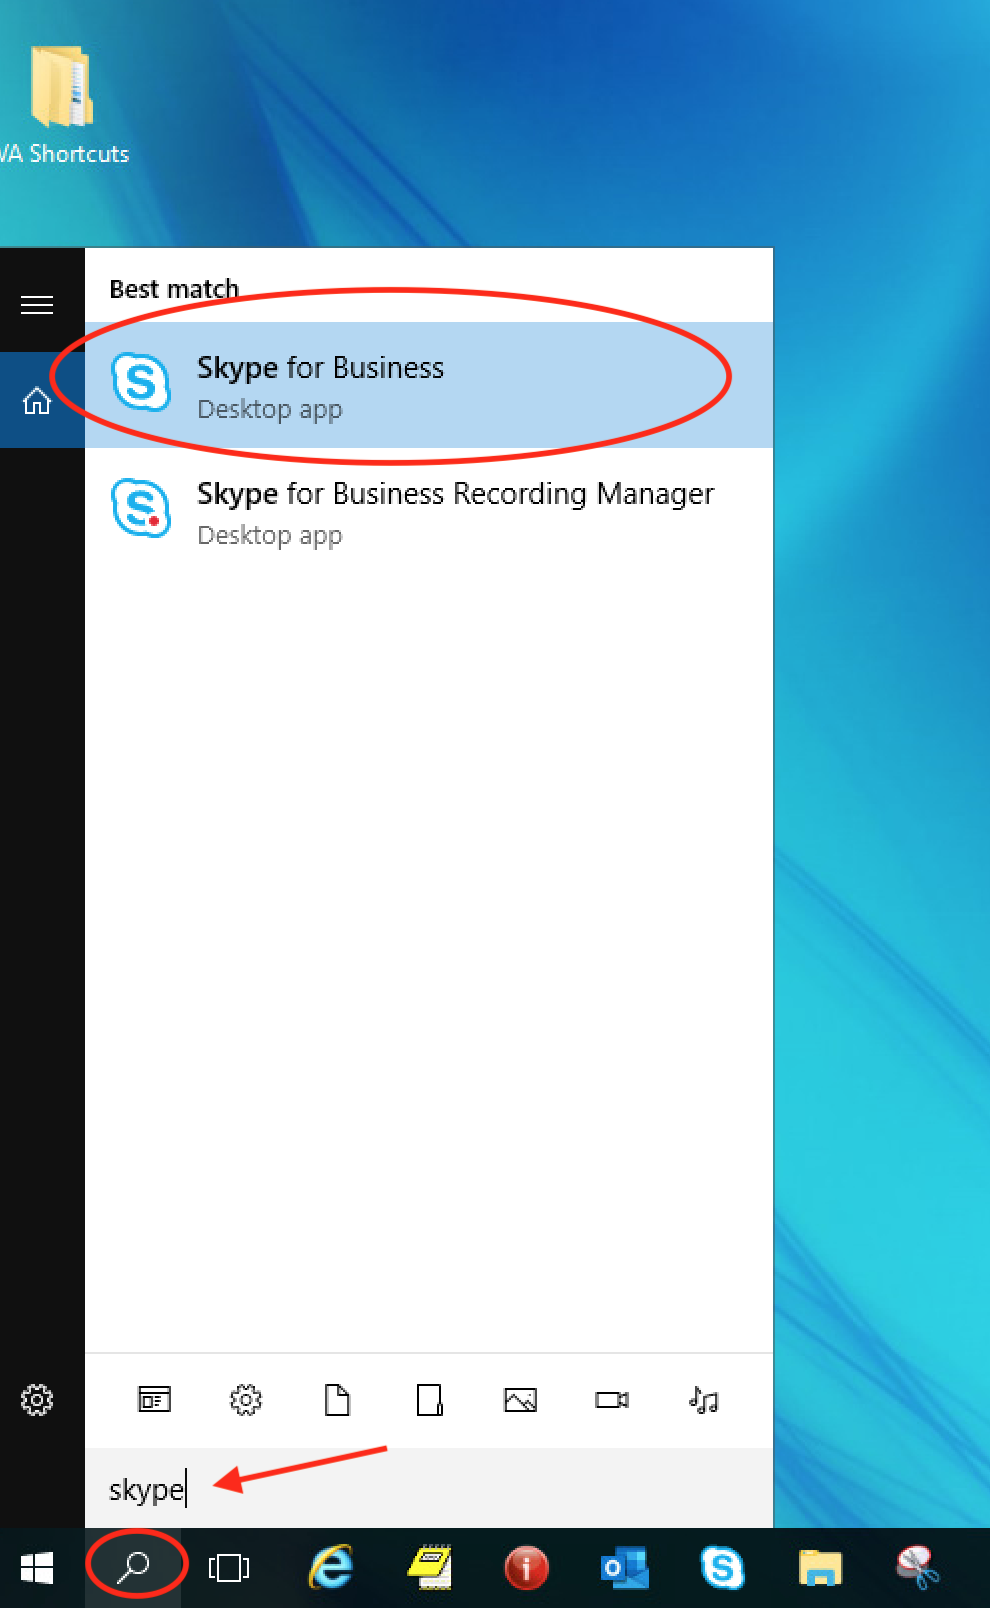Filter search results by Settings
The height and width of the screenshot is (1608, 990).
tap(246, 1400)
